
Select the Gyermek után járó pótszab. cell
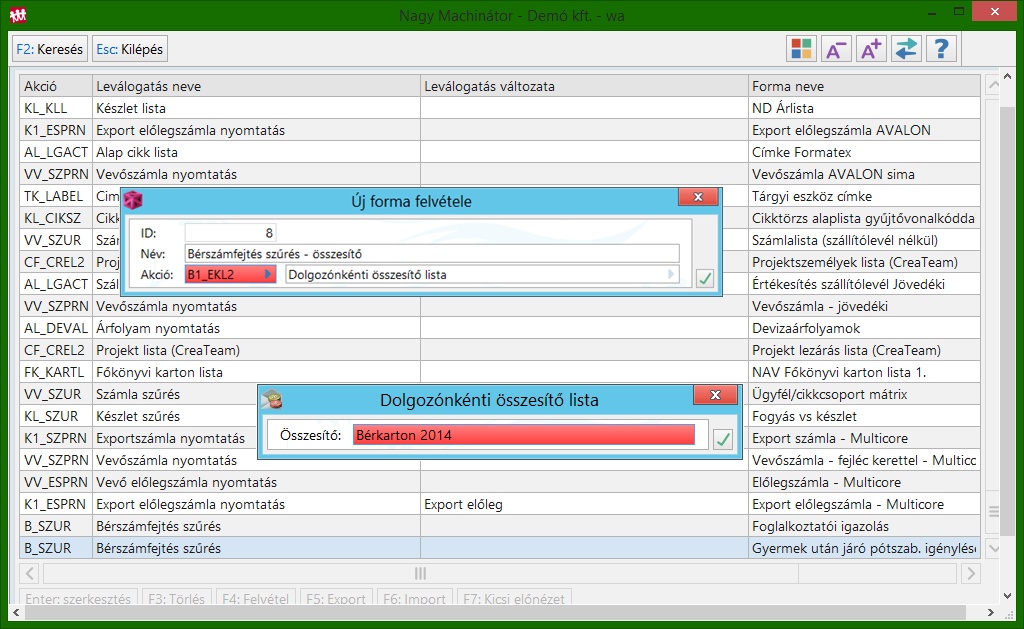click(864, 549)
